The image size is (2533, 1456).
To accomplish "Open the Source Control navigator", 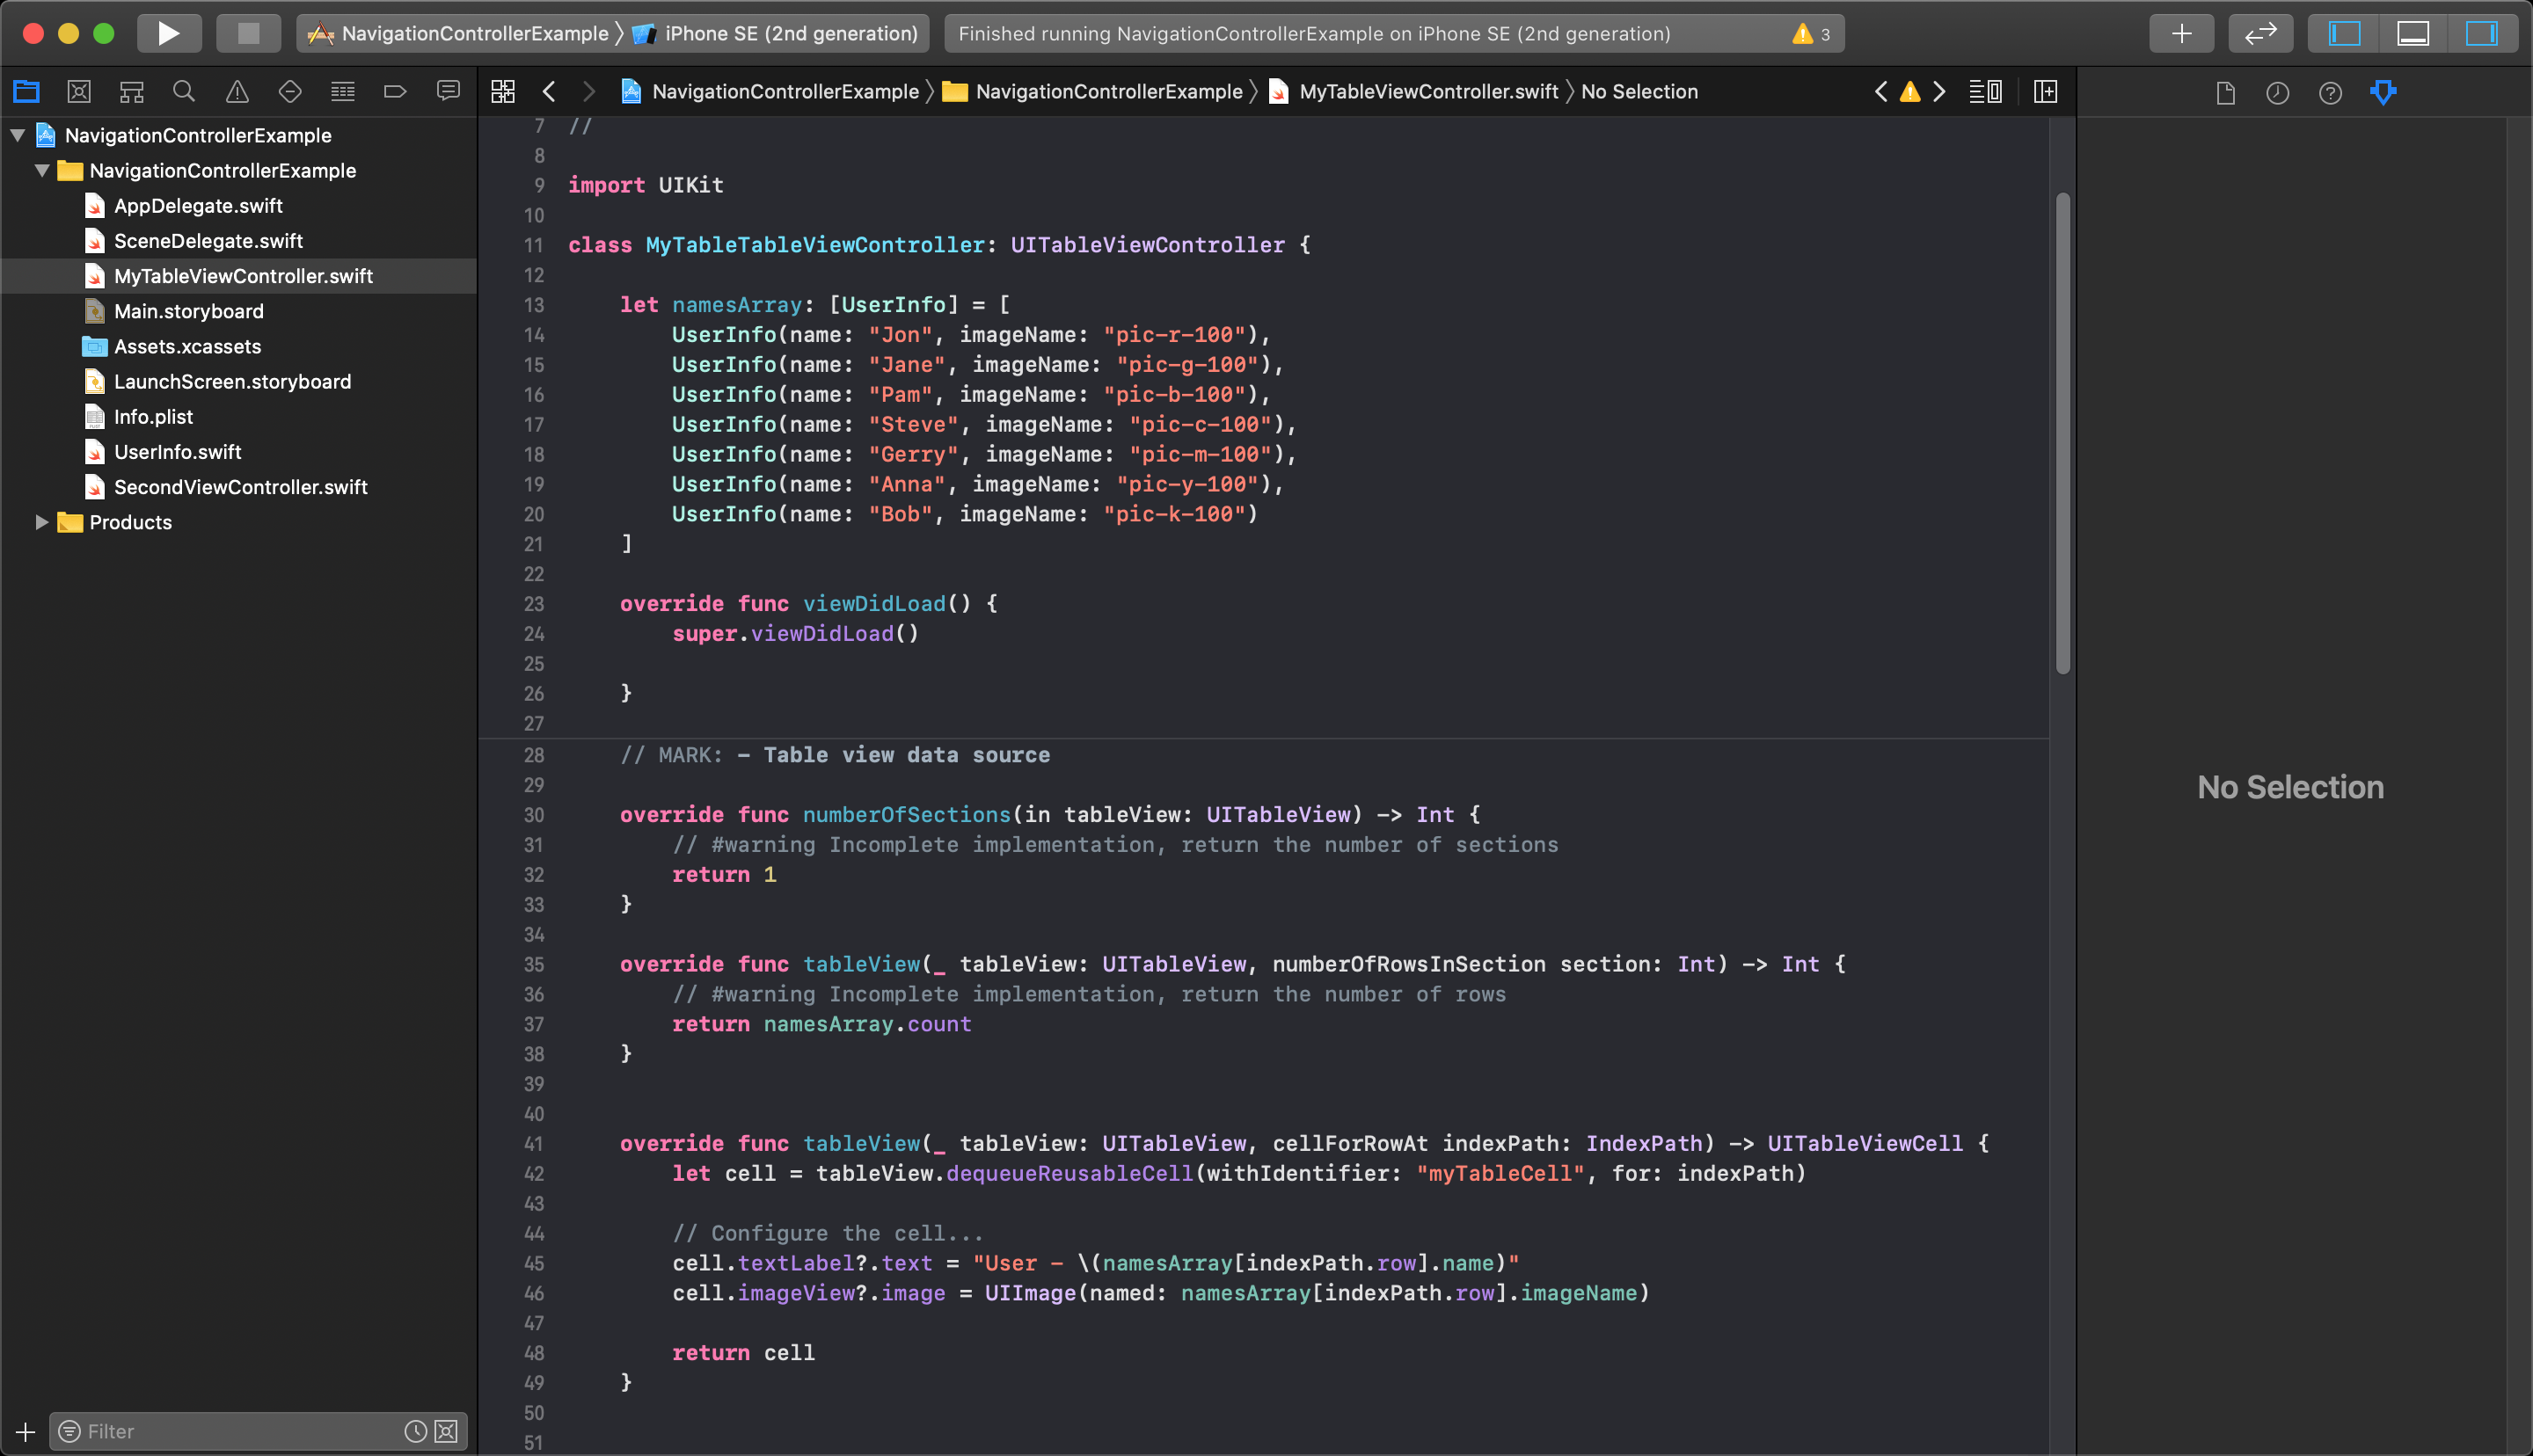I will click(x=79, y=92).
